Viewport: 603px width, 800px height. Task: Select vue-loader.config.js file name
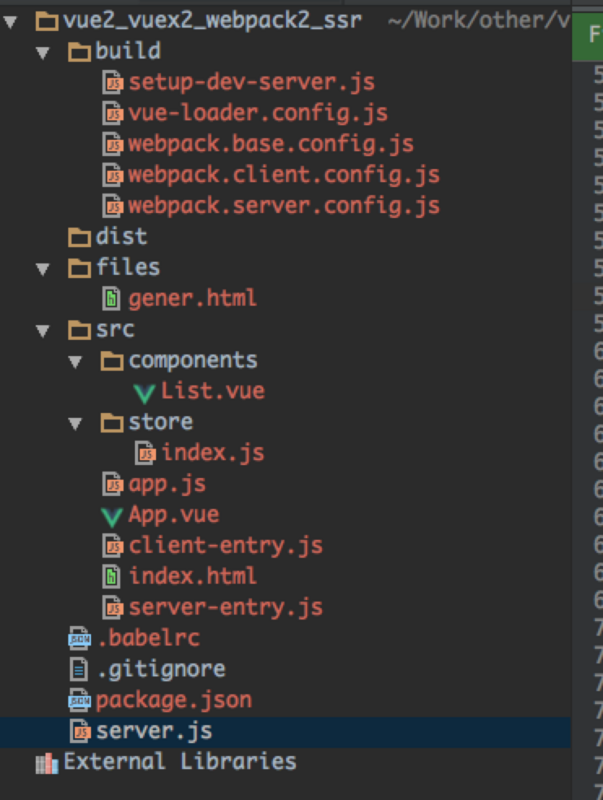click(258, 114)
